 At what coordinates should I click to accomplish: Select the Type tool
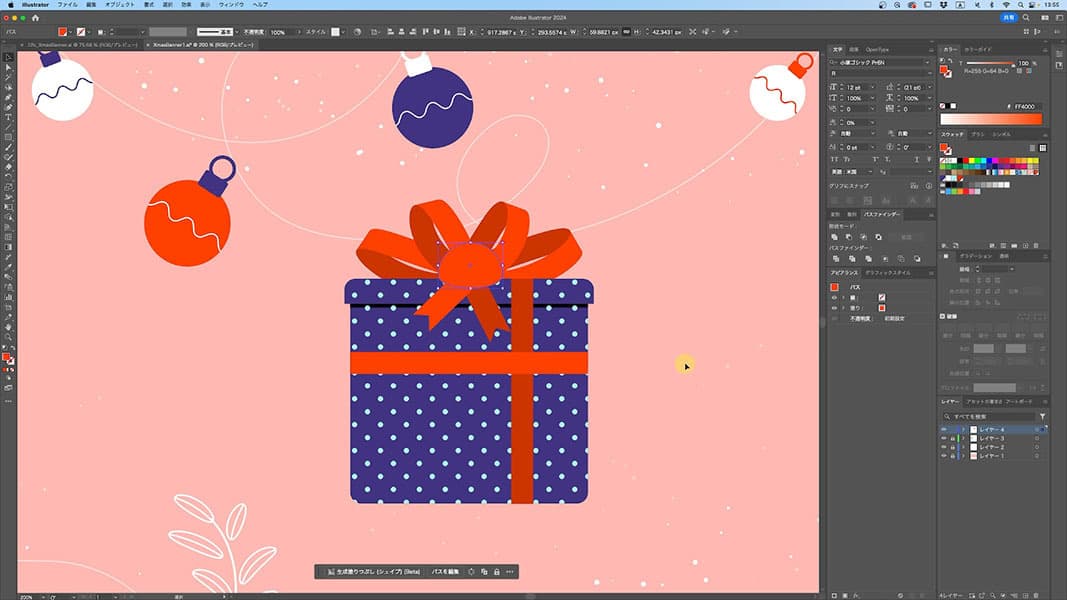point(8,117)
